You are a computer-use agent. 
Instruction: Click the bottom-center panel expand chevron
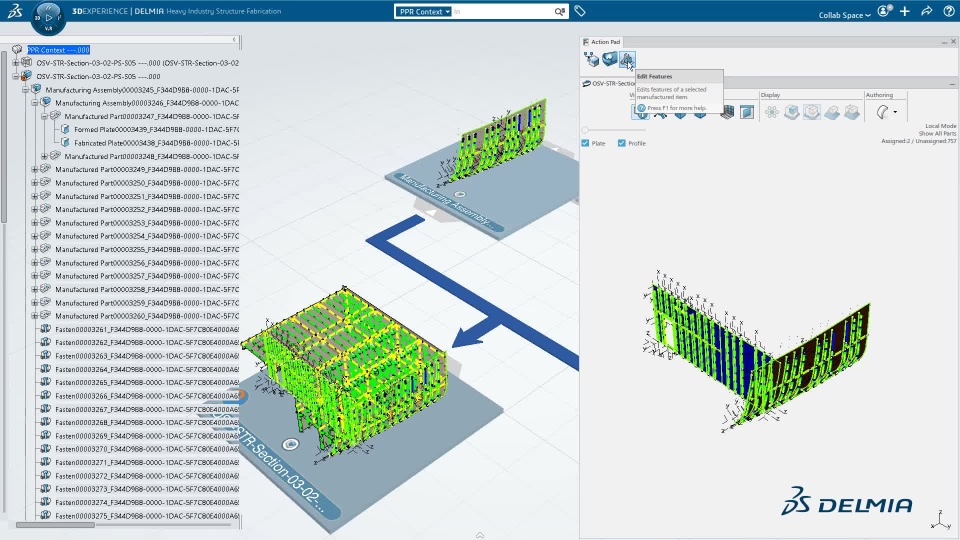[480, 535]
